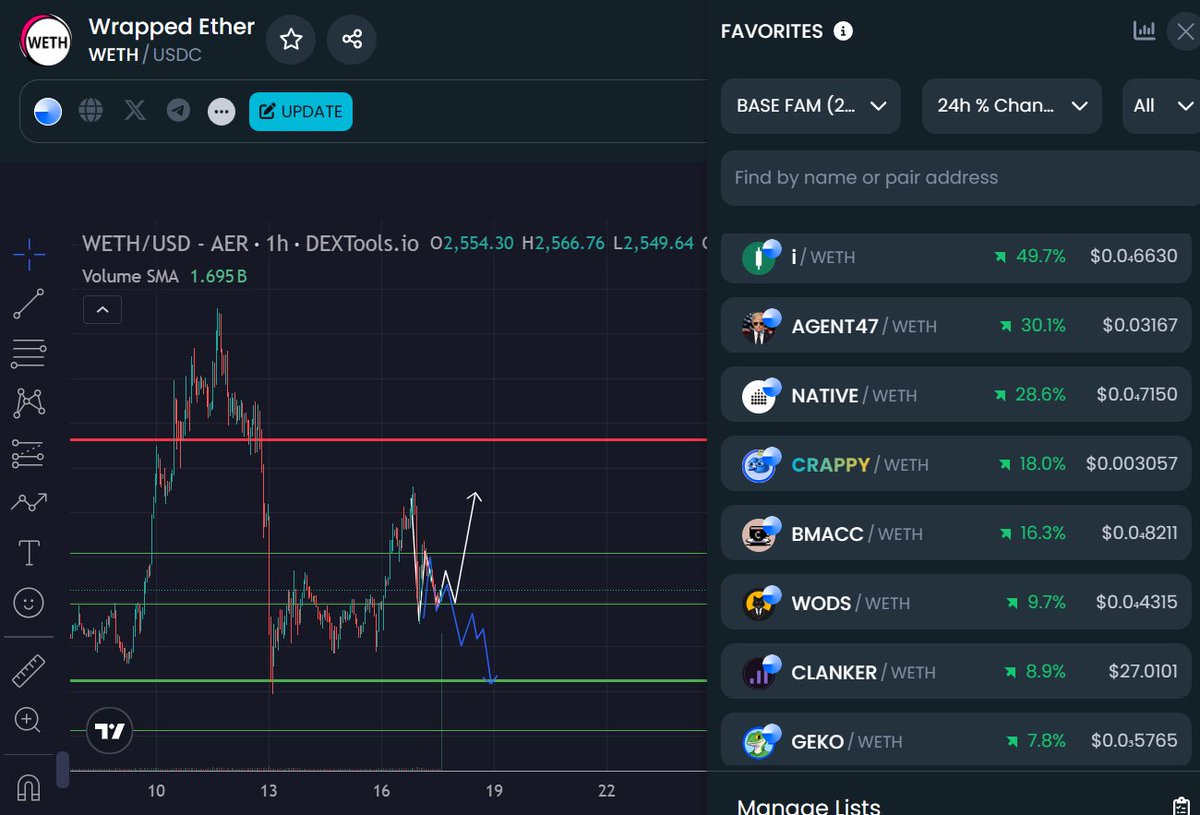Click the Volume SMA indicator label

(x=130, y=276)
